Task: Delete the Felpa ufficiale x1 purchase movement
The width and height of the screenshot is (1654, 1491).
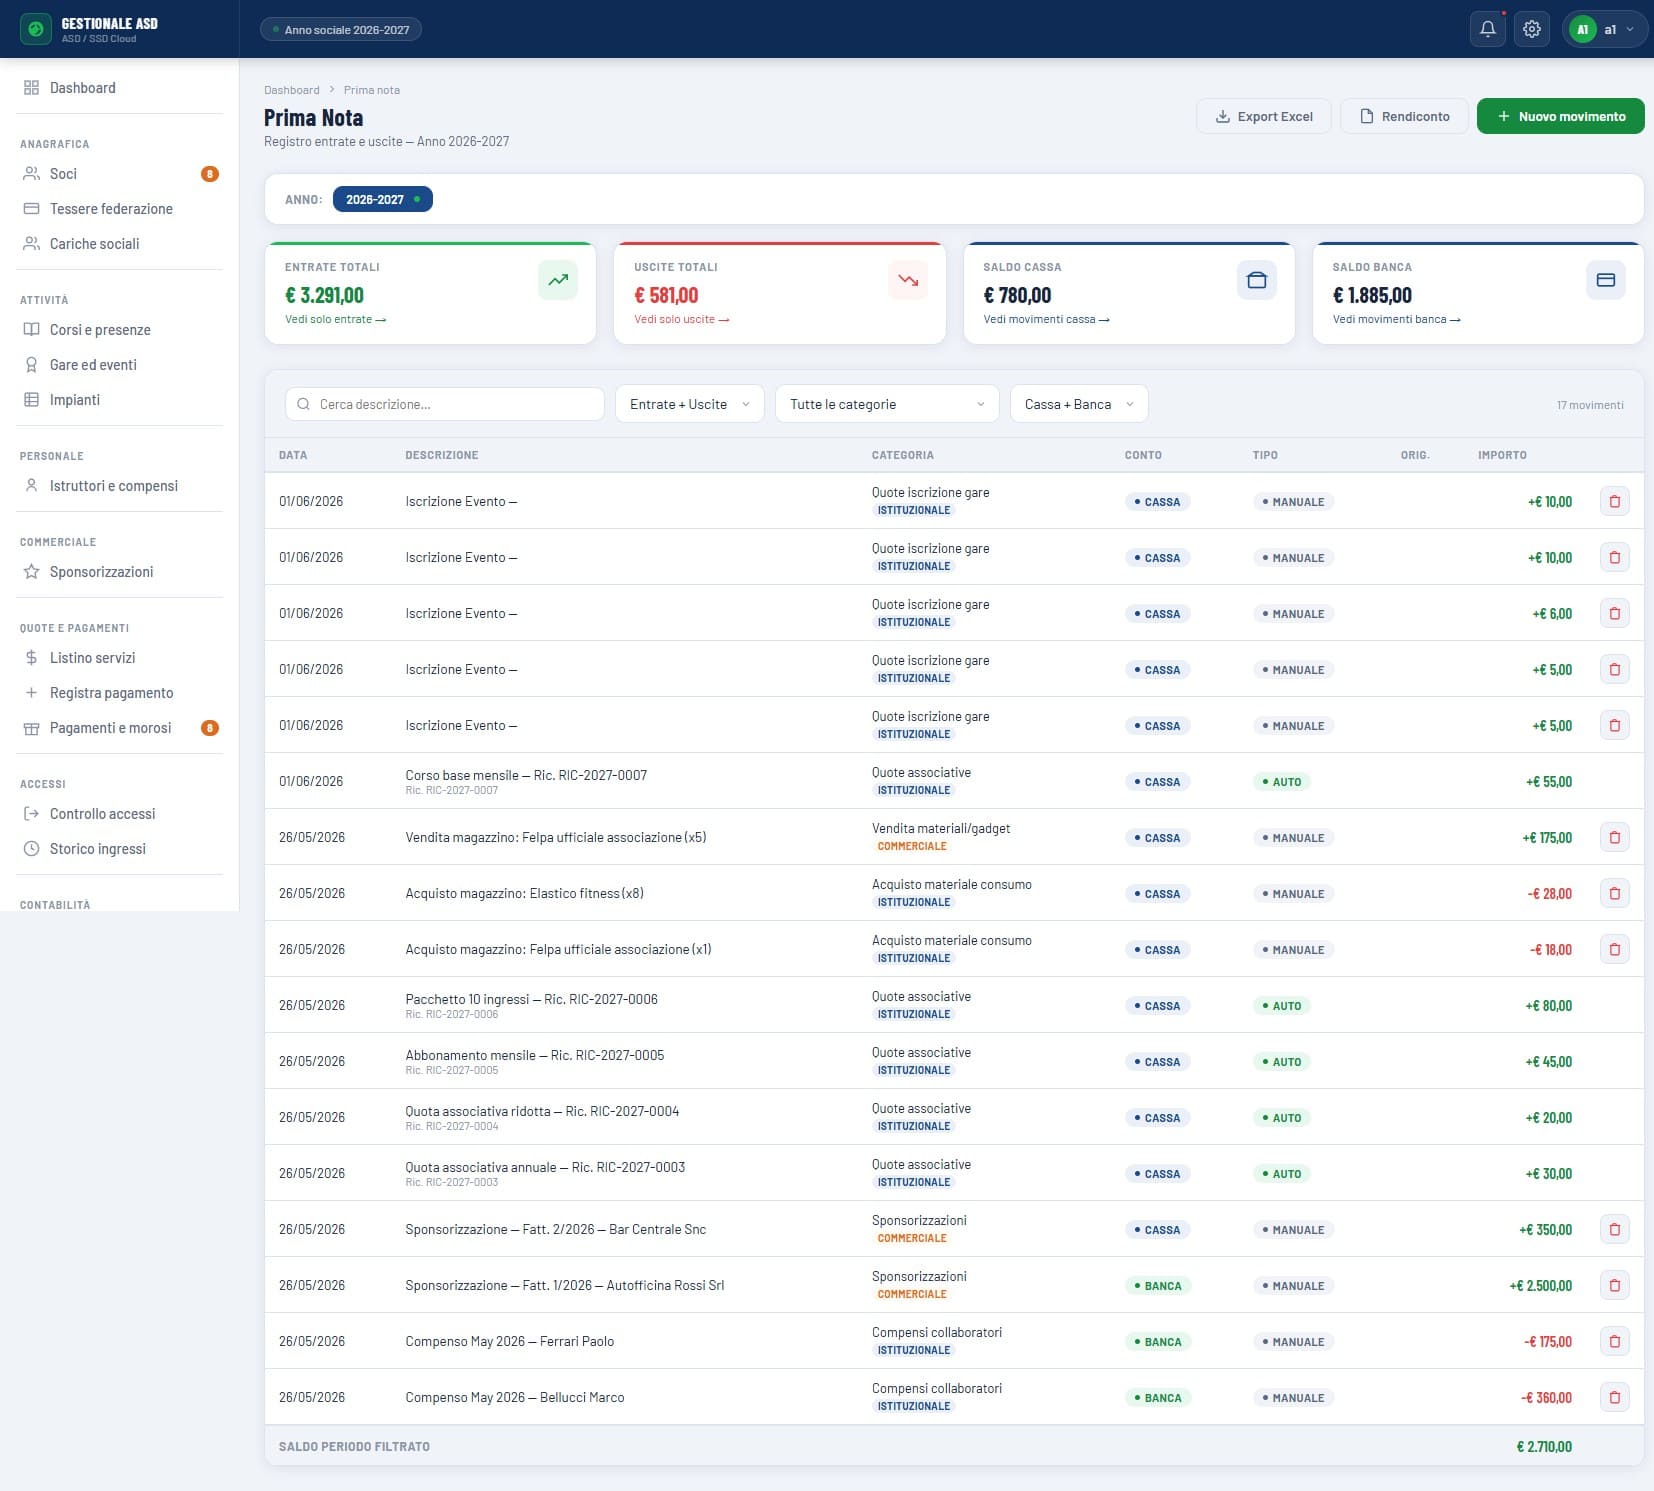Action: point(1614,949)
